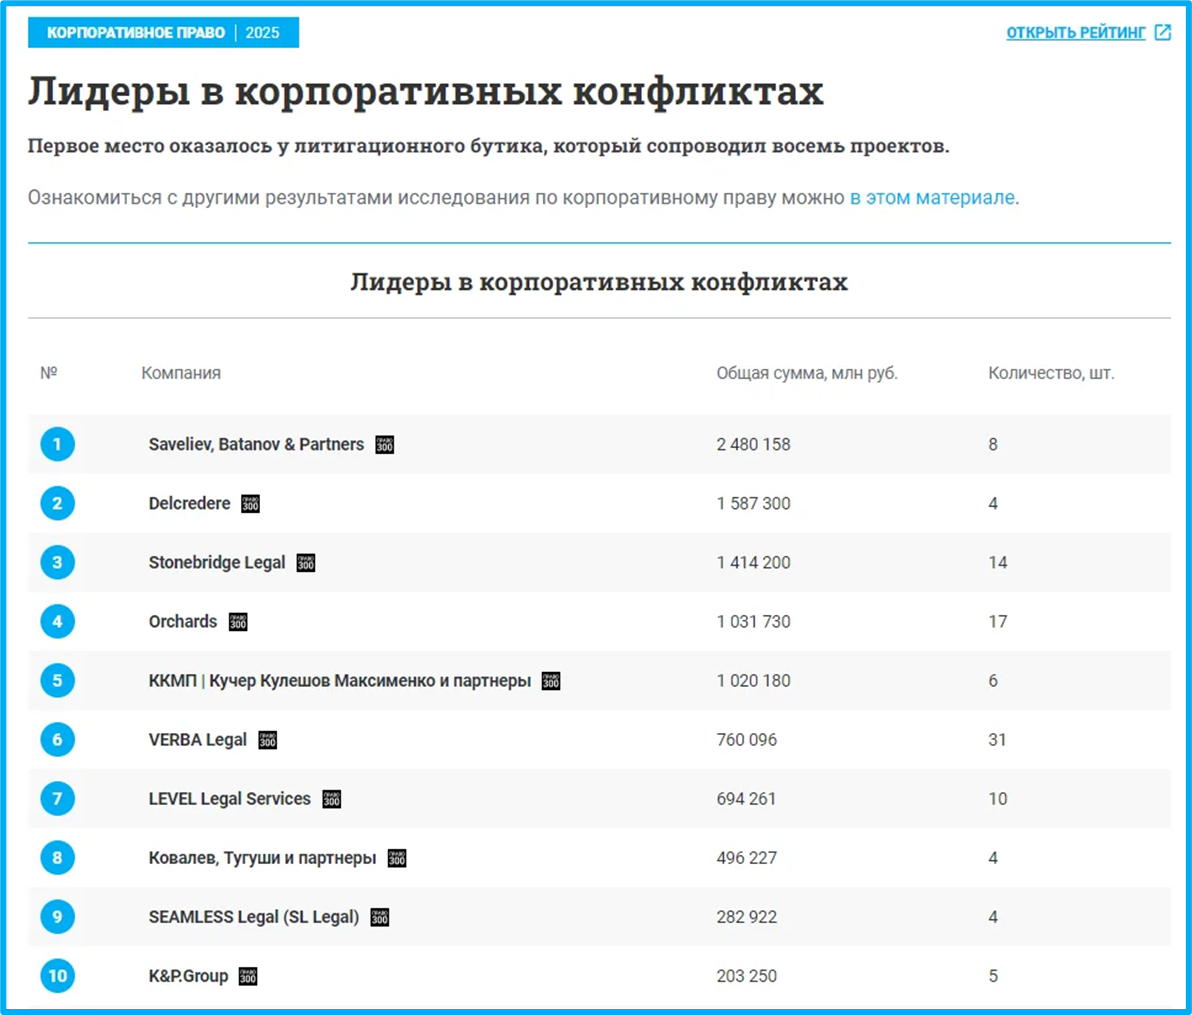Click the quantity 31 in VERBA Legal row
This screenshot has width=1192, height=1015.
[997, 740]
